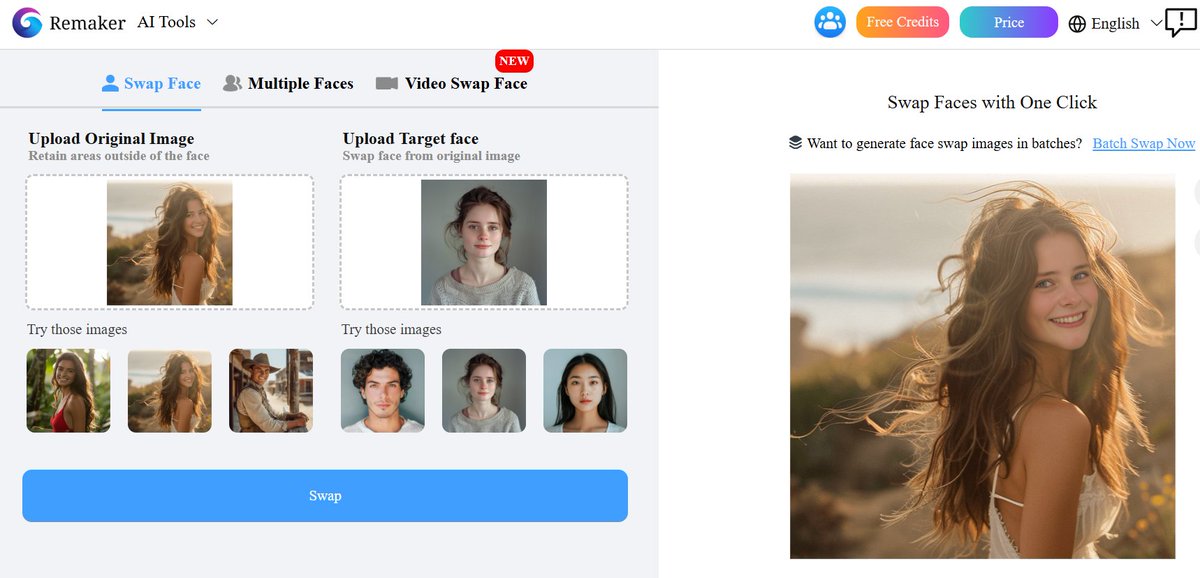Switch to the Multiple Faces tab
Viewport: 1200px width, 578px height.
click(x=288, y=83)
